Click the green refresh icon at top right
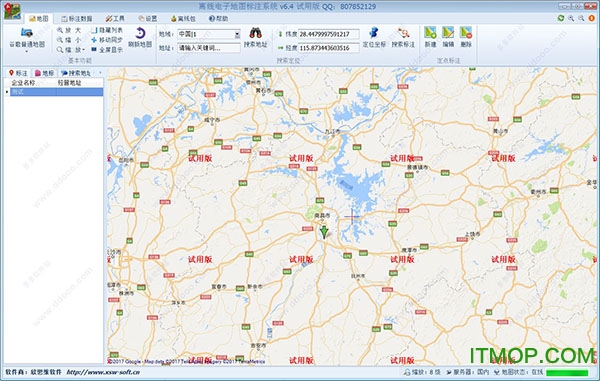The width and height of the screenshot is (600, 381). (x=561, y=18)
